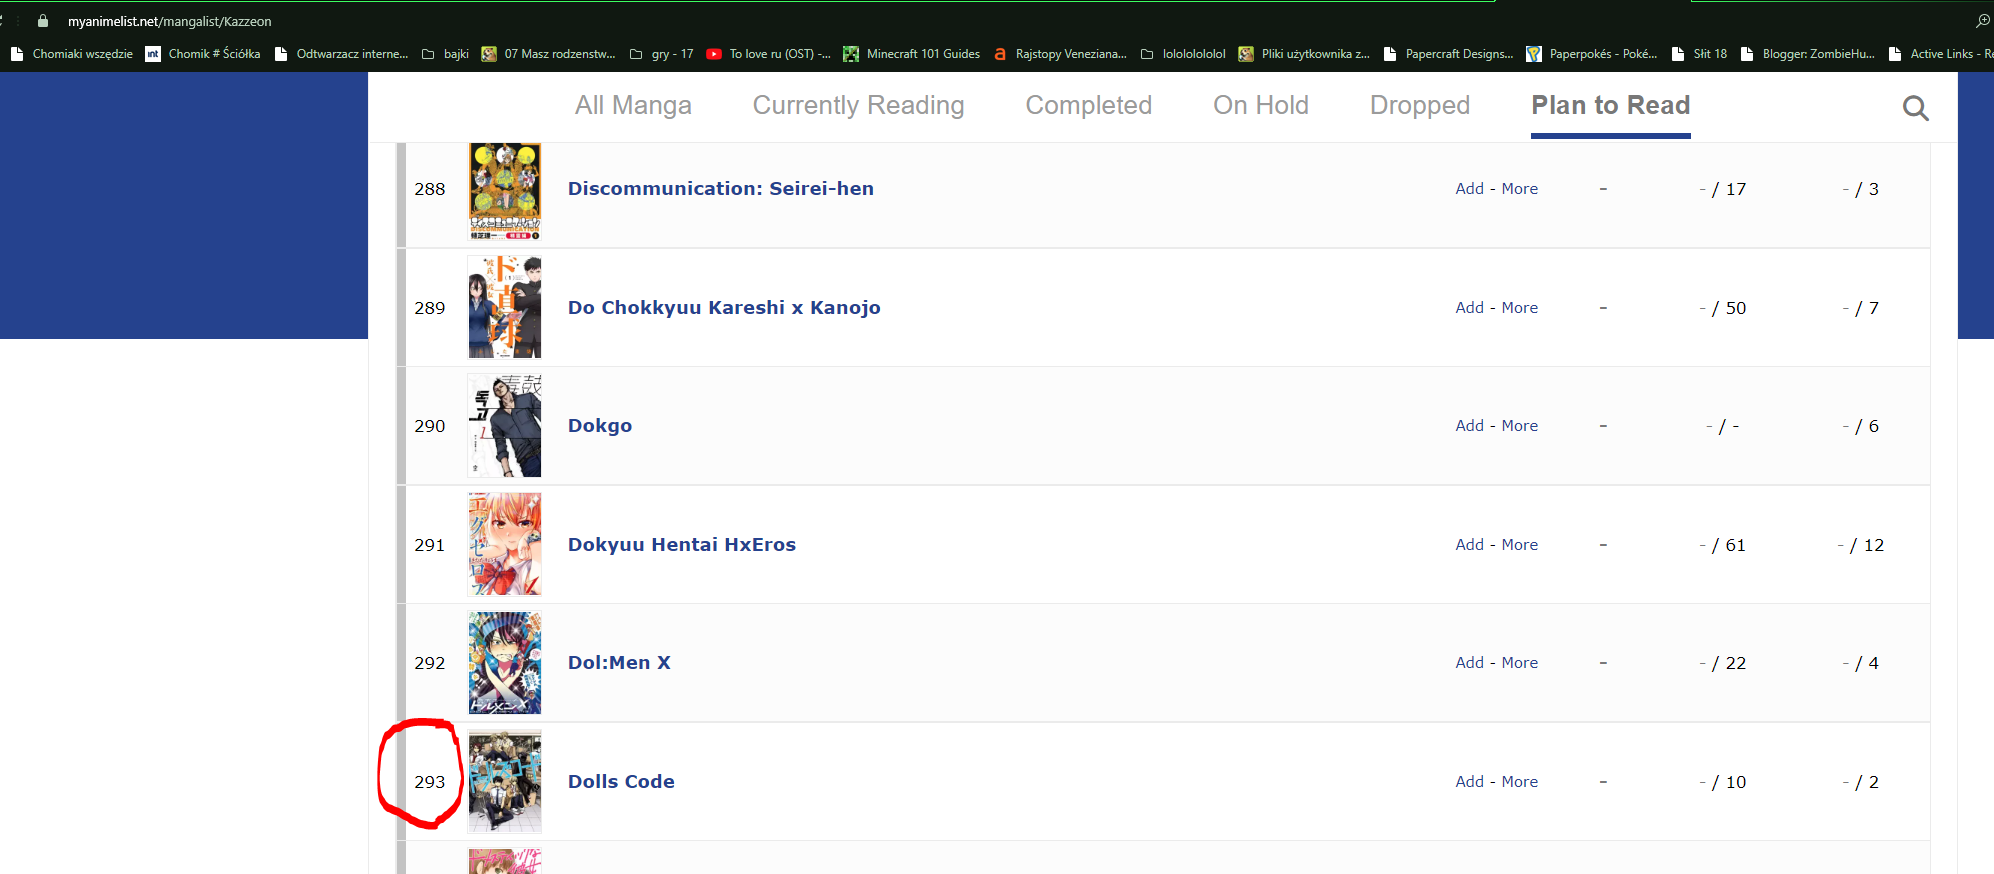Open the Odtwarzacz interne... bookmark
The height and width of the screenshot is (874, 1994).
[x=341, y=54]
